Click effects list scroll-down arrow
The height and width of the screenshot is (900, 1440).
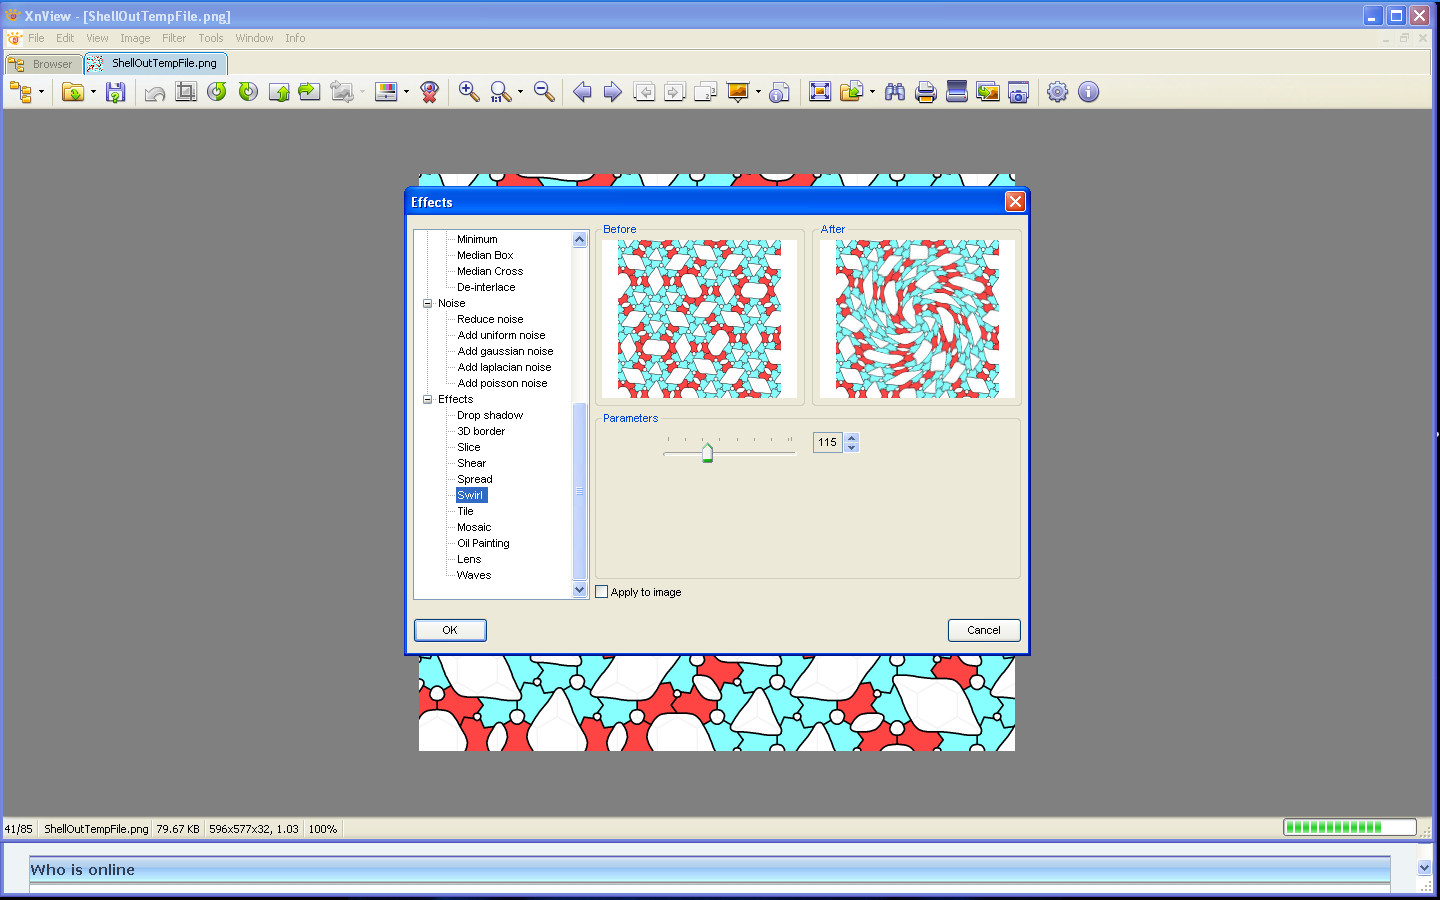pos(579,590)
